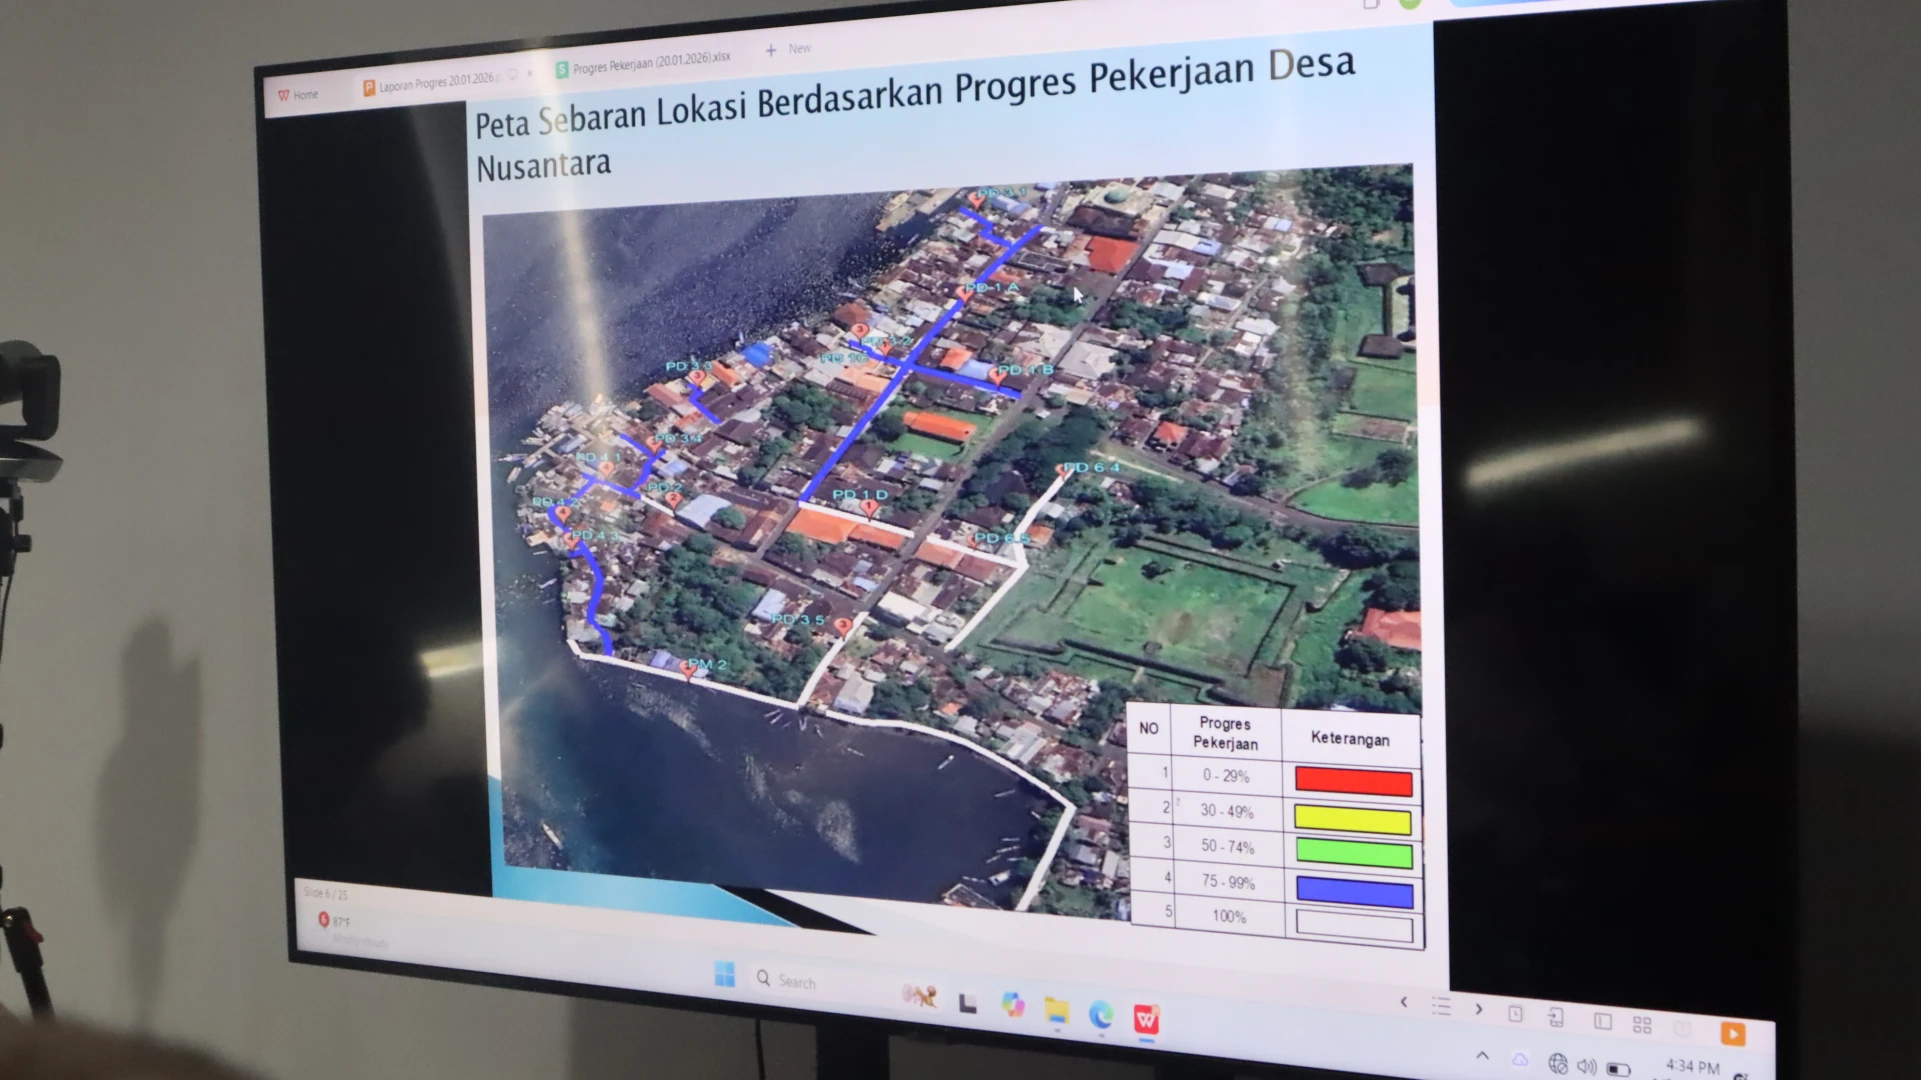The width and height of the screenshot is (1921, 1080).
Task: Open the WPS Home tab
Action: click(299, 95)
